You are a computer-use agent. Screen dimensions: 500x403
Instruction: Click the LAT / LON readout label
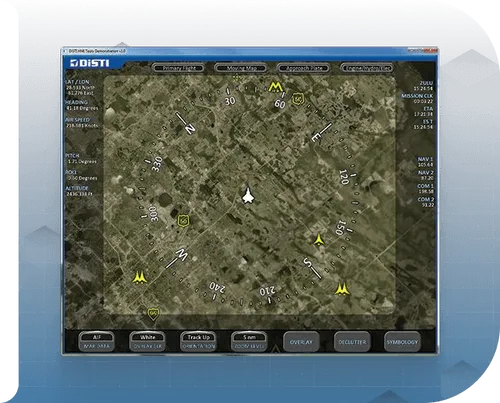point(78,82)
